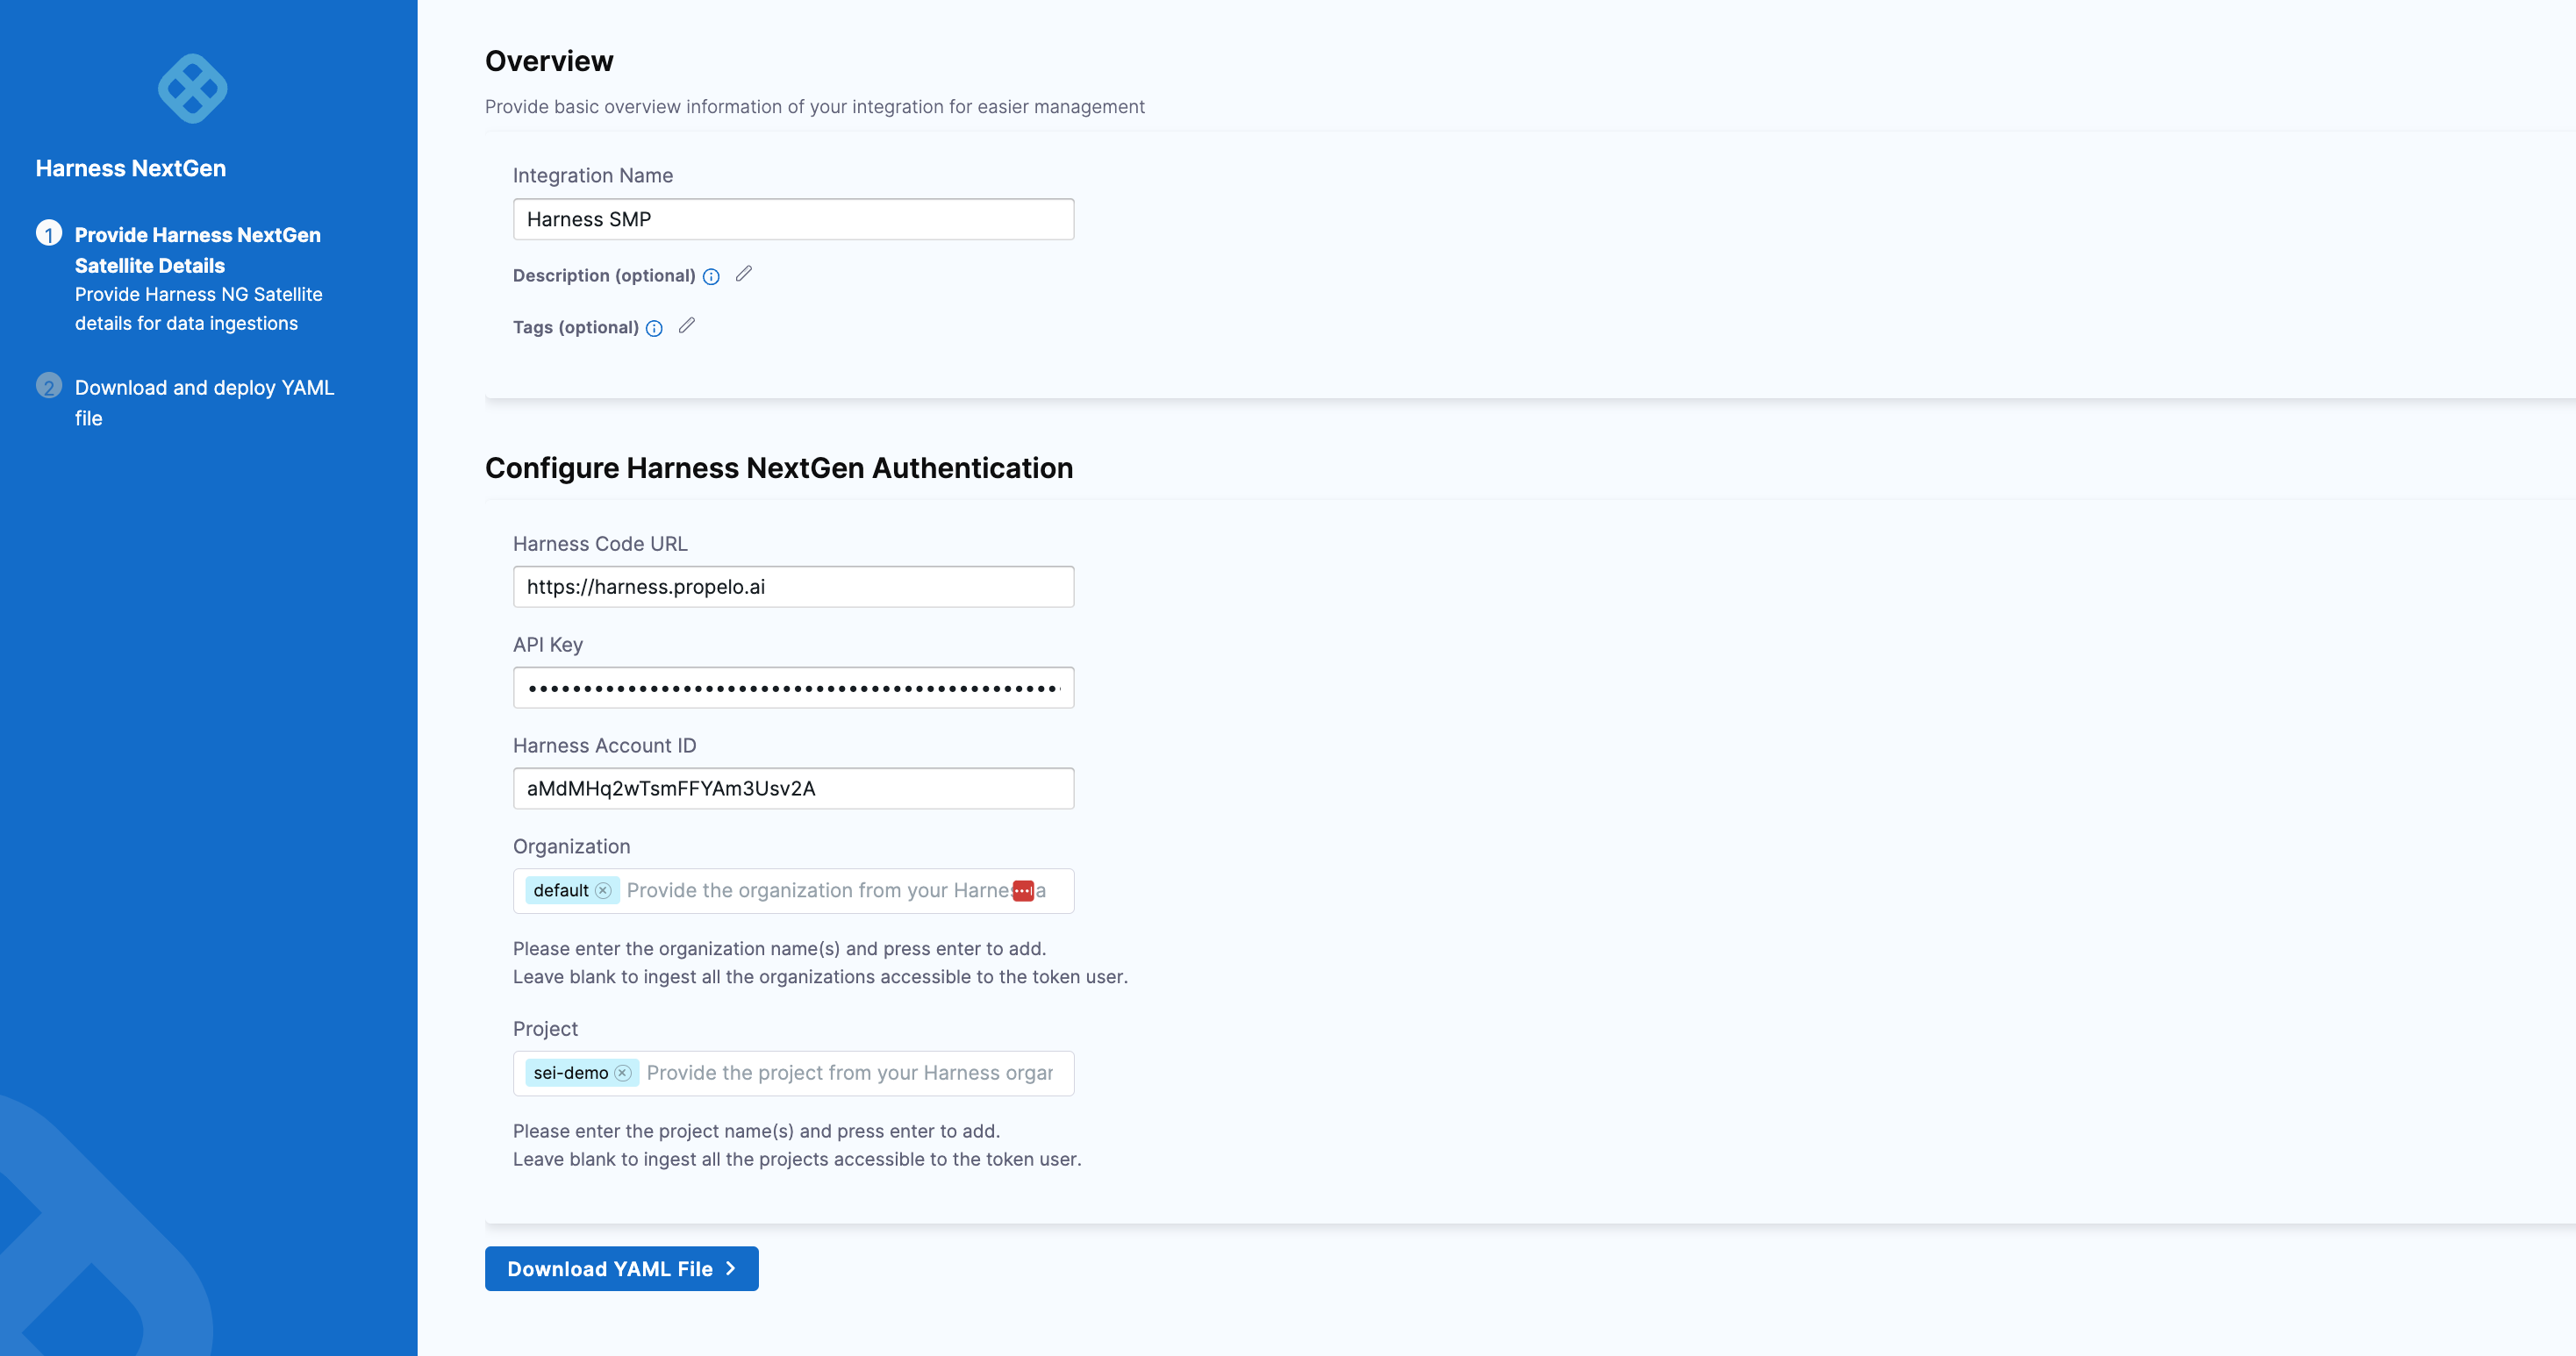Remove the sei-demo project tag
2576x1356 pixels.
pyautogui.click(x=624, y=1072)
